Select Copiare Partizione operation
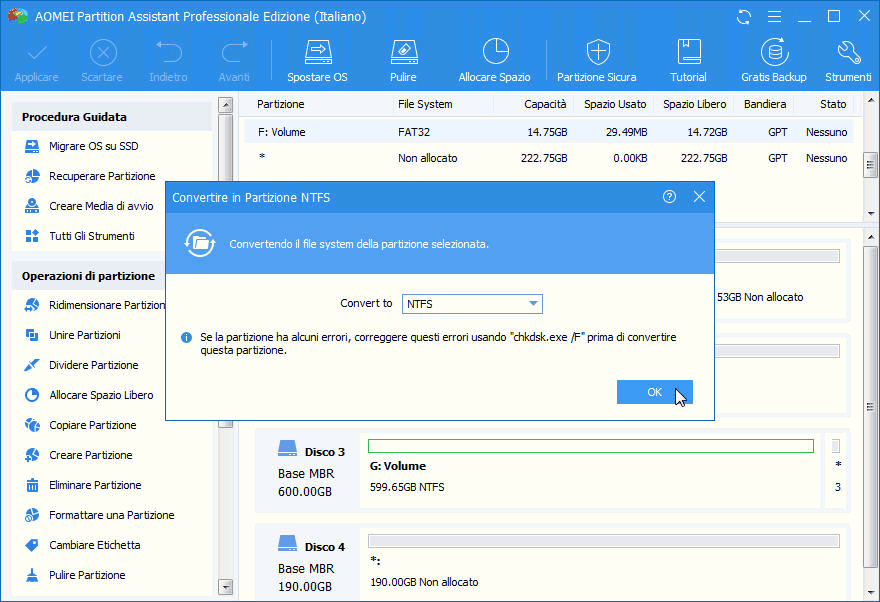The width and height of the screenshot is (880, 602). [x=81, y=425]
